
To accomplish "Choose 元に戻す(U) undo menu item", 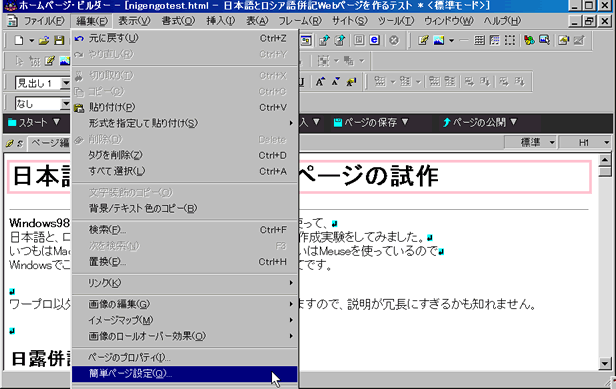I will click(x=185, y=39).
